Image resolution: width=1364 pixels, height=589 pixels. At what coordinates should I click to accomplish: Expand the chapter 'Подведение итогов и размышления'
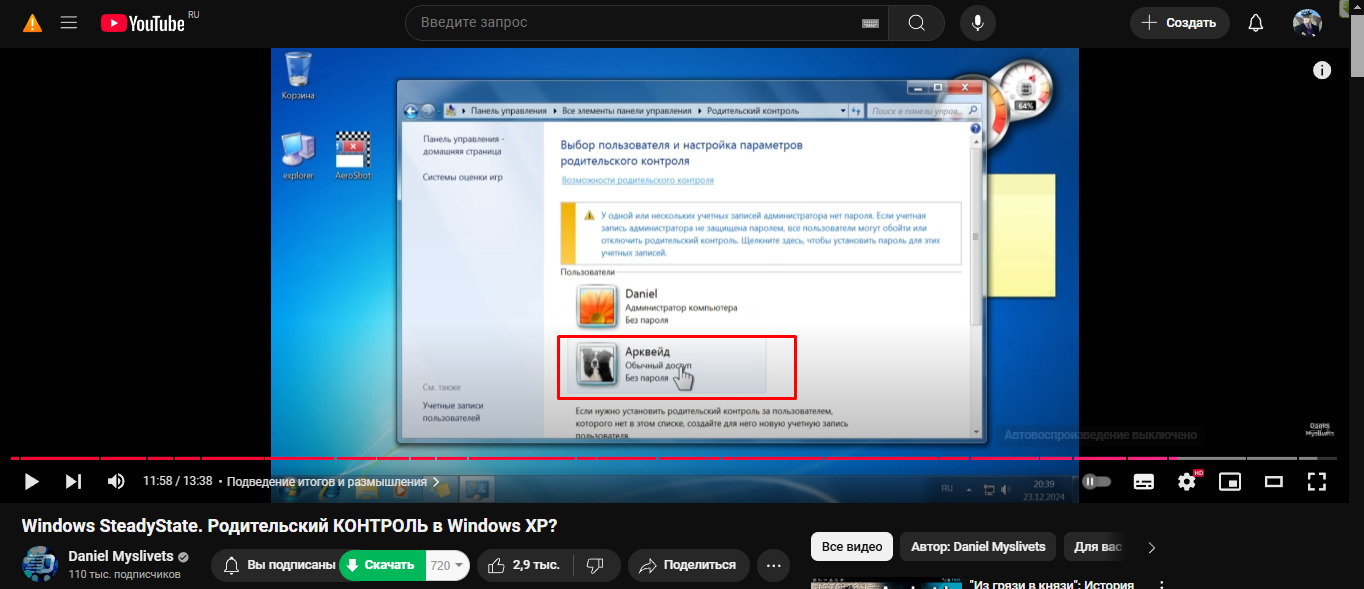tap(334, 481)
